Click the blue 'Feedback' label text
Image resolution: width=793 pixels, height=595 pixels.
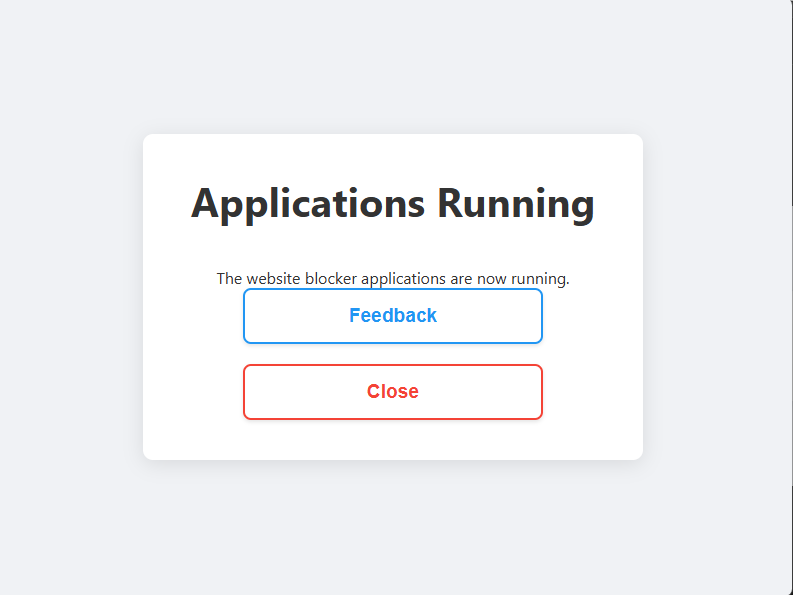click(393, 316)
